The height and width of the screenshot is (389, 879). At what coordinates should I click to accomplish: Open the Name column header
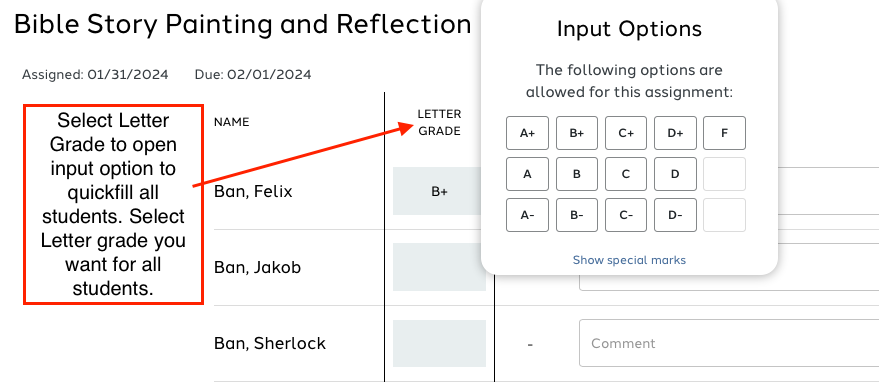pyautogui.click(x=232, y=122)
